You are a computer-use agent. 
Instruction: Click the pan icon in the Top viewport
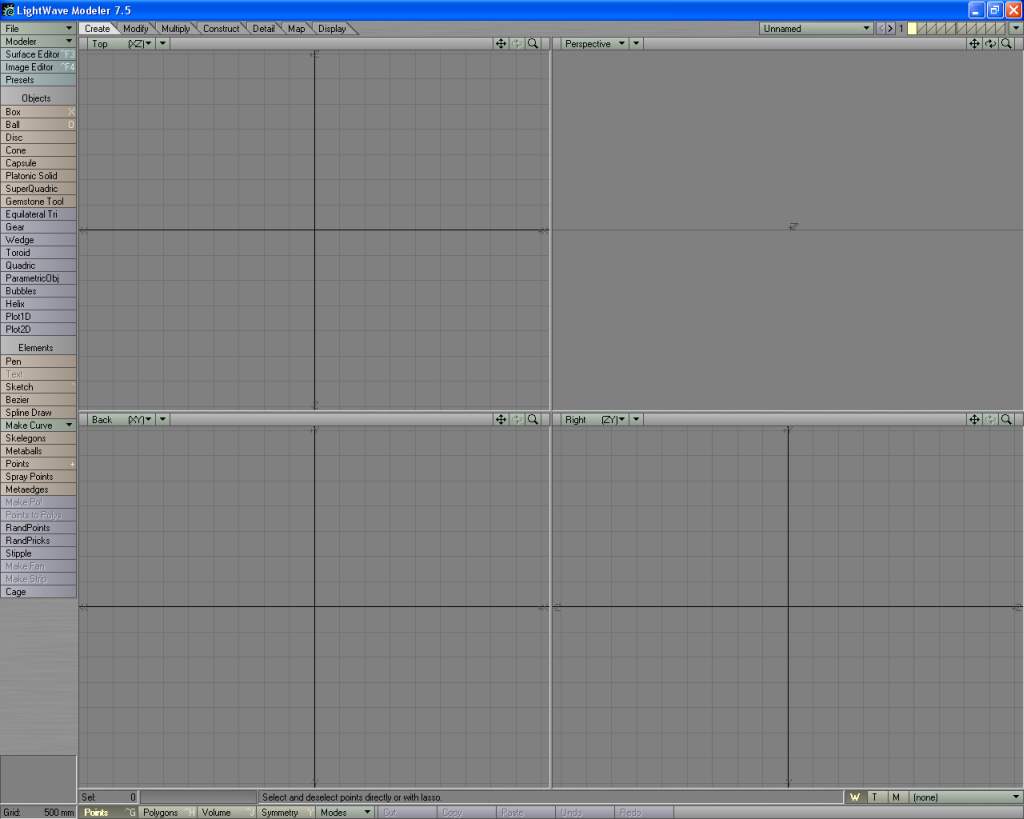pos(501,44)
